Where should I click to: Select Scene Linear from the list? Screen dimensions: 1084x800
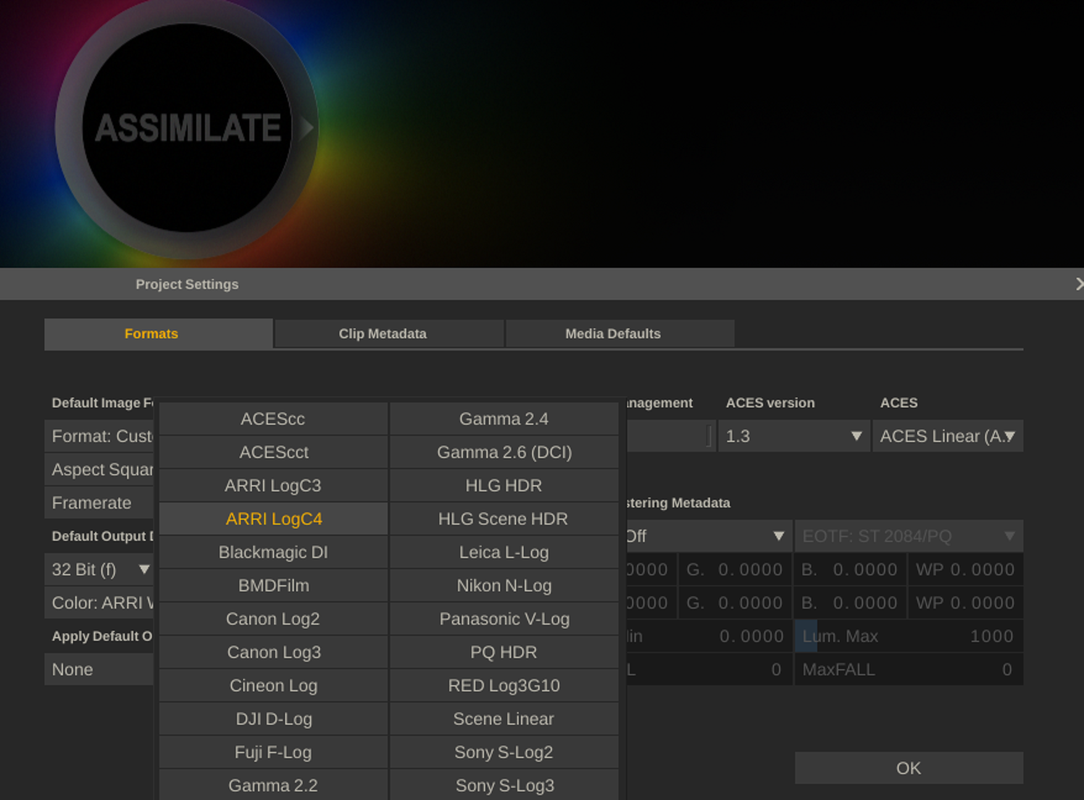point(504,719)
